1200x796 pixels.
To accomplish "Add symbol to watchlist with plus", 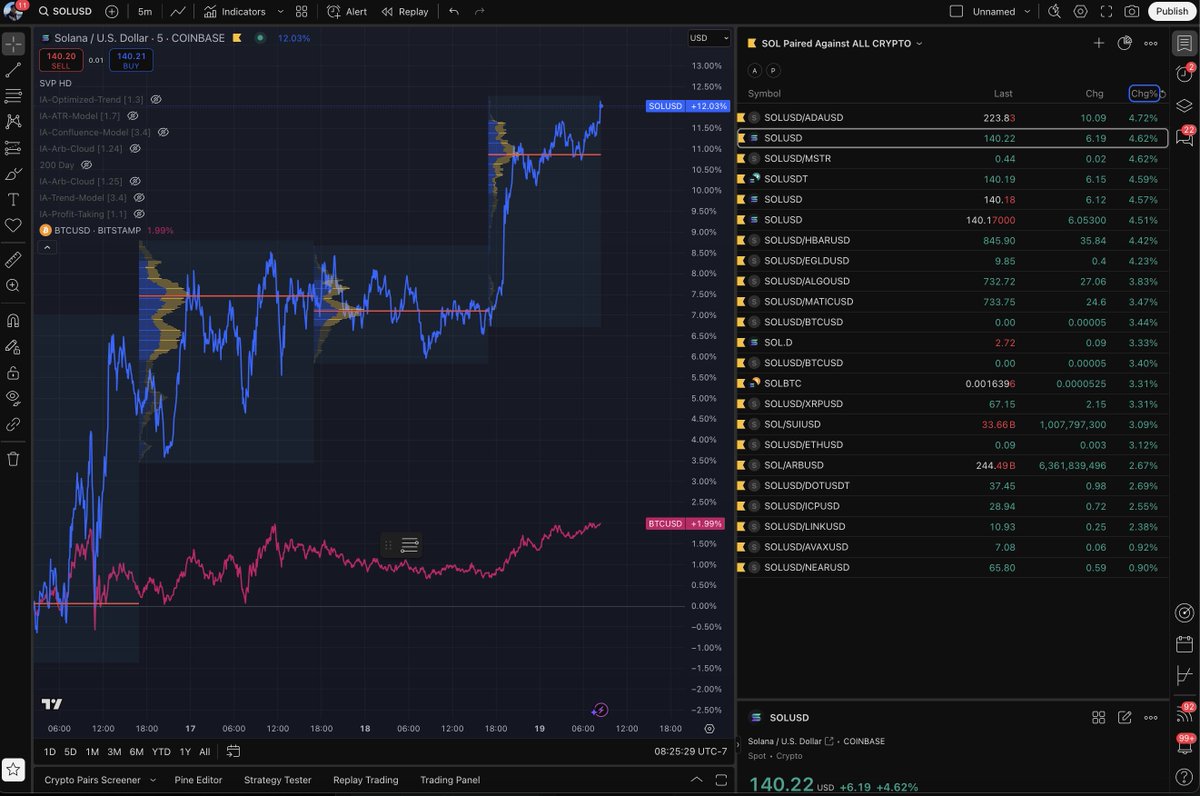I will coord(1099,43).
